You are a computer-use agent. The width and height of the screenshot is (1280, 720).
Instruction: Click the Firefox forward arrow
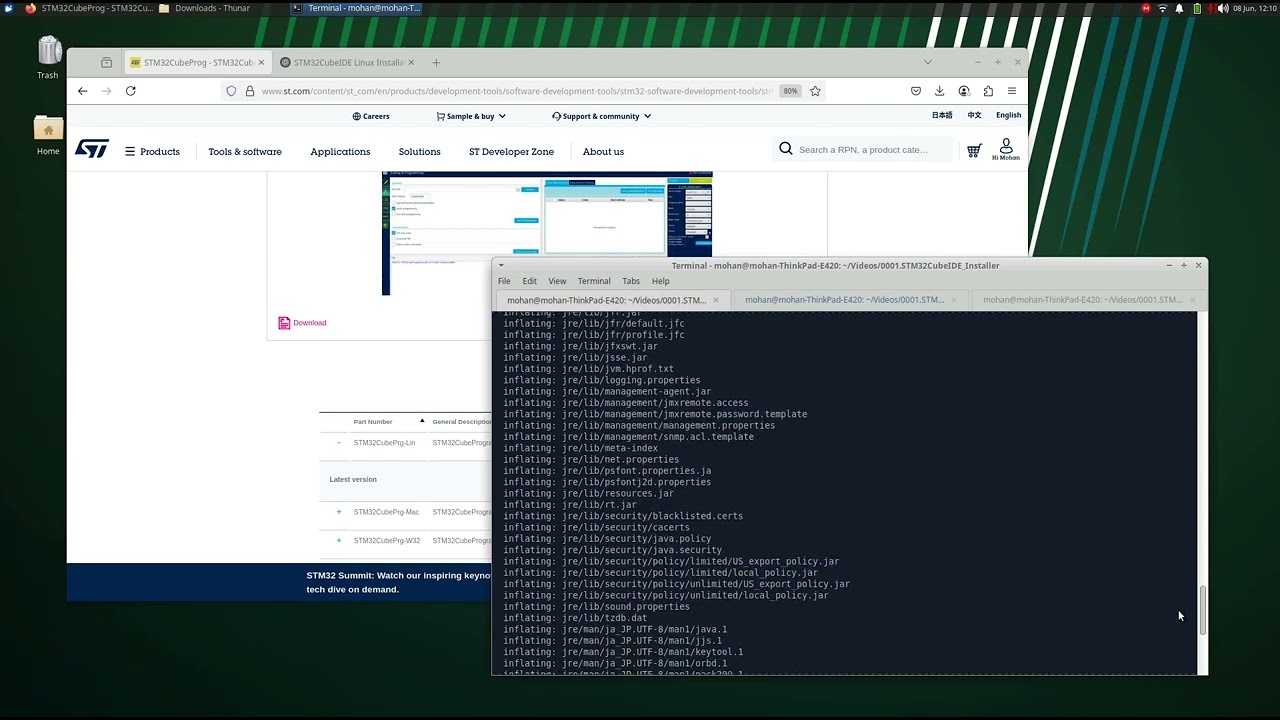coord(106,91)
